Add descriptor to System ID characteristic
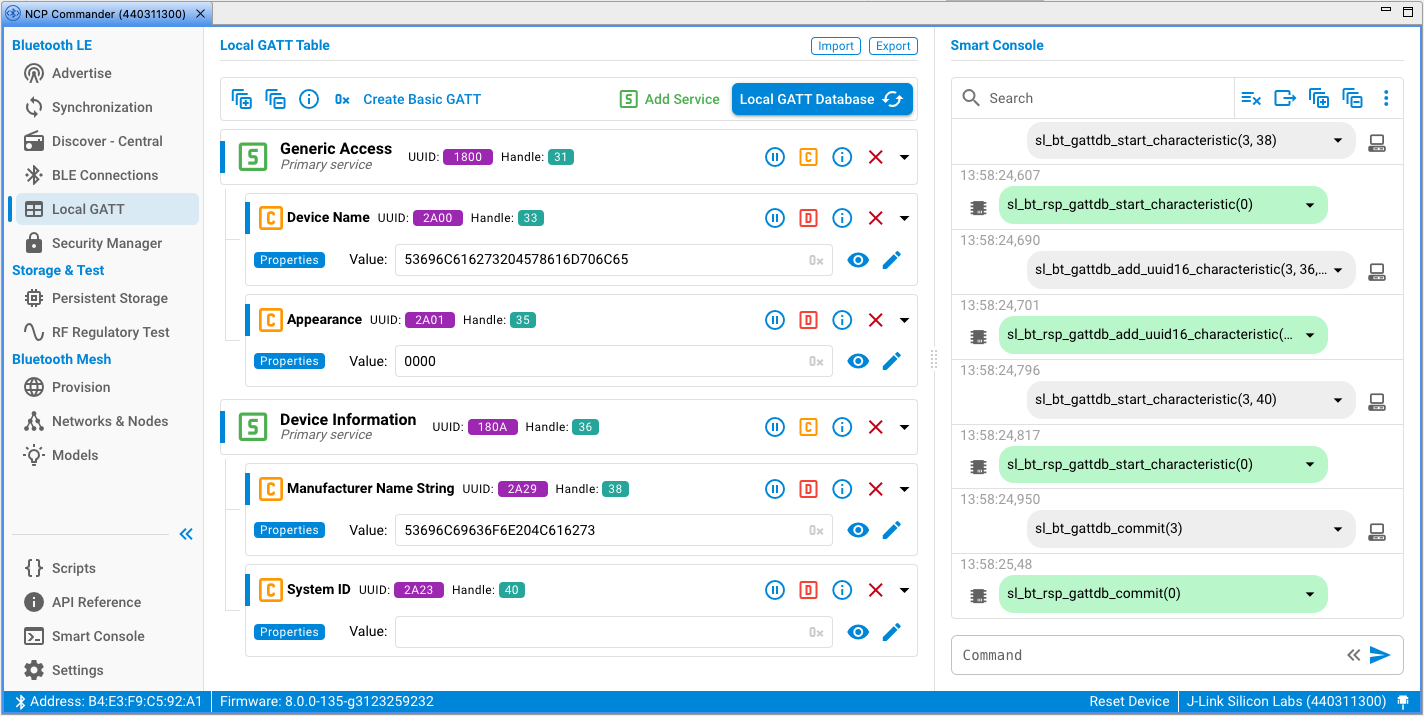 click(x=808, y=590)
